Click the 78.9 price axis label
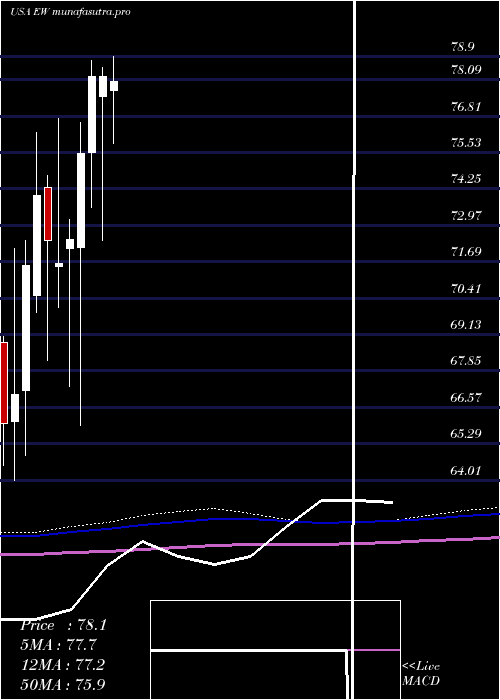This screenshot has width=500, height=700. pos(463,47)
